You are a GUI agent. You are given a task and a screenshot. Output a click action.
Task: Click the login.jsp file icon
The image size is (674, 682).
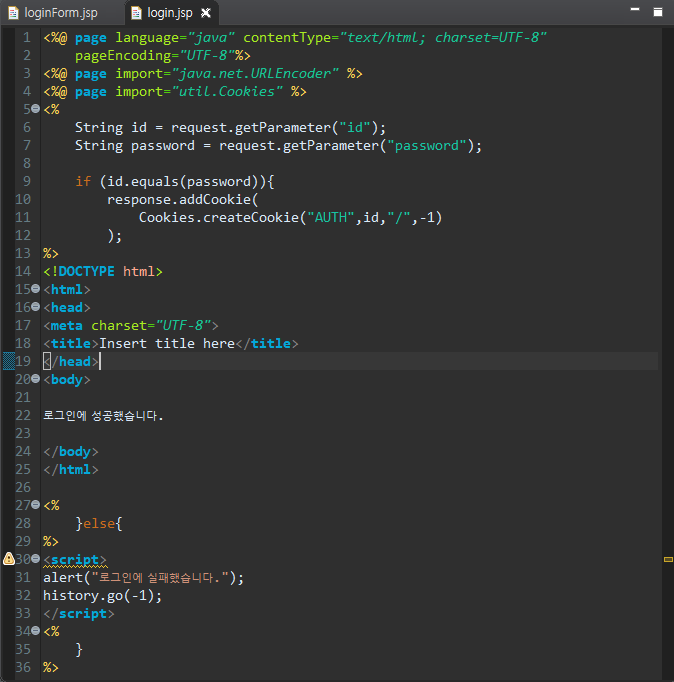(136, 13)
